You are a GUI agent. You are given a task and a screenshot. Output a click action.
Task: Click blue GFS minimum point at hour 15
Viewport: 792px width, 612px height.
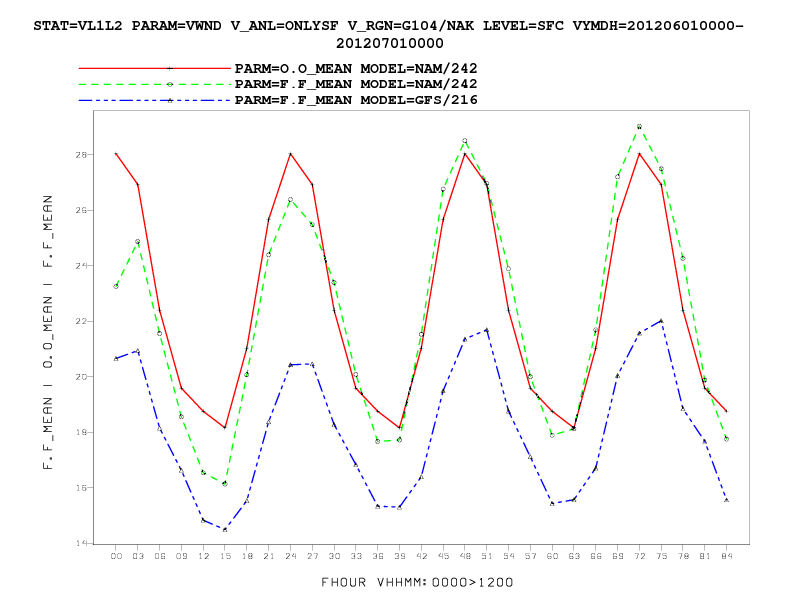pyautogui.click(x=225, y=530)
